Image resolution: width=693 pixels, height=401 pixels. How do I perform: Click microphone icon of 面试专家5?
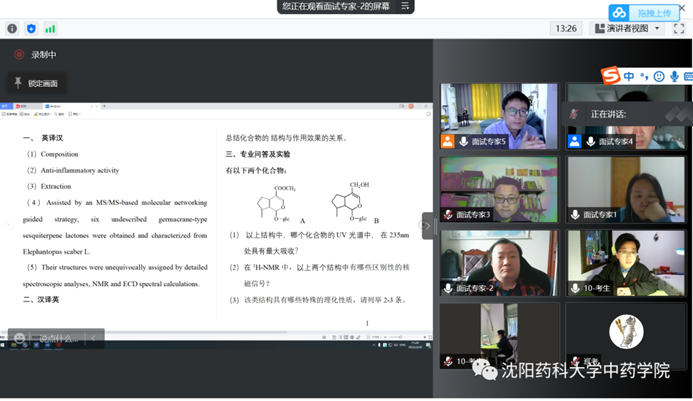click(464, 141)
